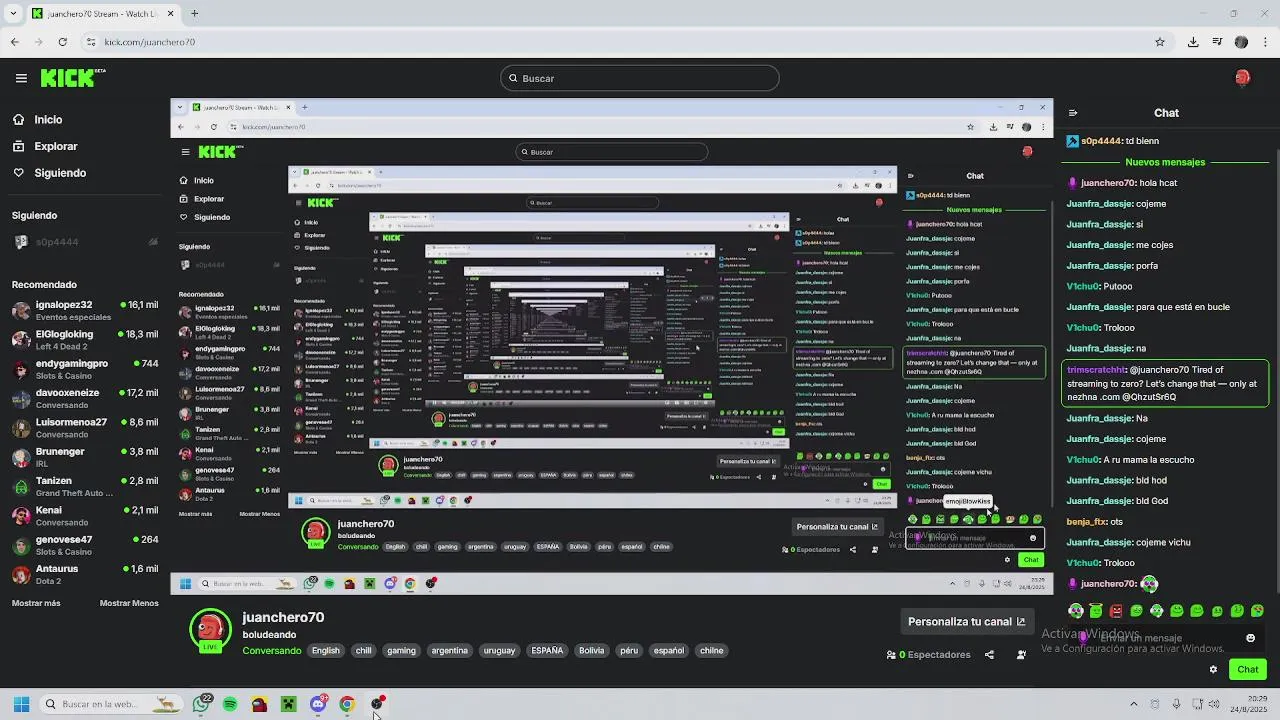This screenshot has width=1280, height=720.
Task: Open the emoji picker in the message box
Action: [1250, 638]
